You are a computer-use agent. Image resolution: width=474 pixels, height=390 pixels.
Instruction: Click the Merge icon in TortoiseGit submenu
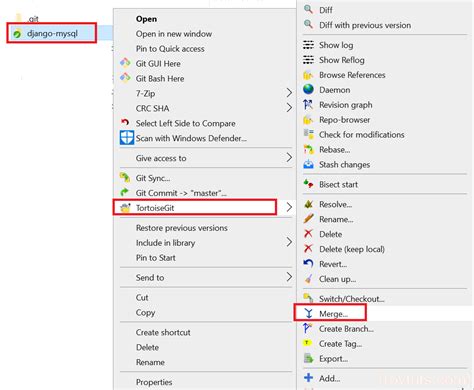pos(309,313)
